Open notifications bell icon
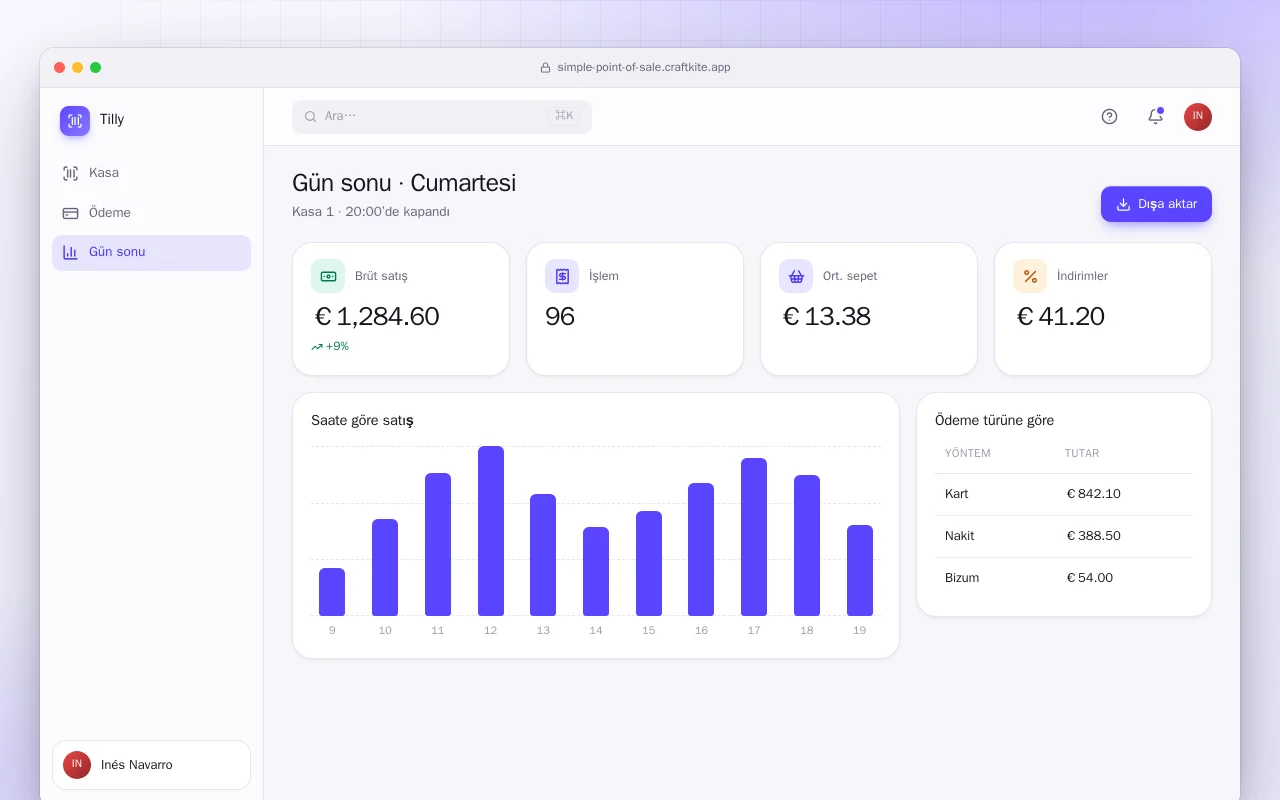Screen dimensions: 1280x800 [1155, 116]
